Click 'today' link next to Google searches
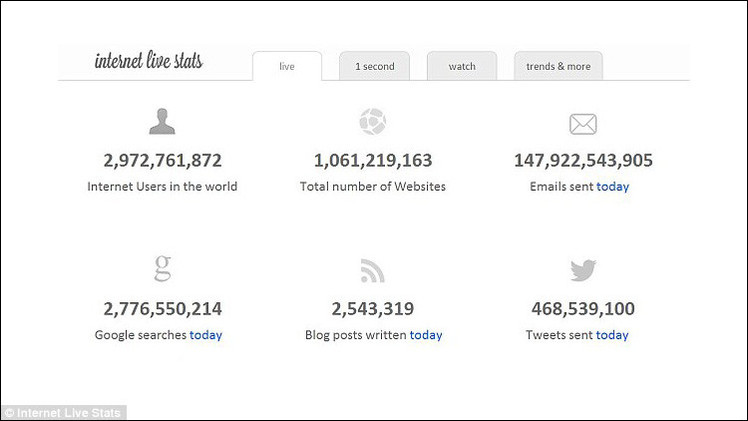Screen dimensions: 748x421 click(206, 335)
